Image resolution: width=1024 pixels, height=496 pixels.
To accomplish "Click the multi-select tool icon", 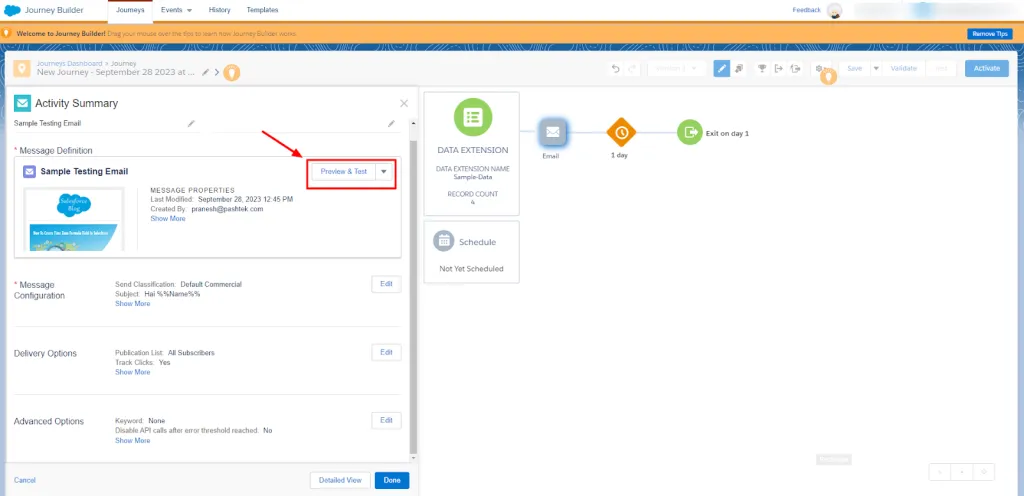I will coord(739,69).
